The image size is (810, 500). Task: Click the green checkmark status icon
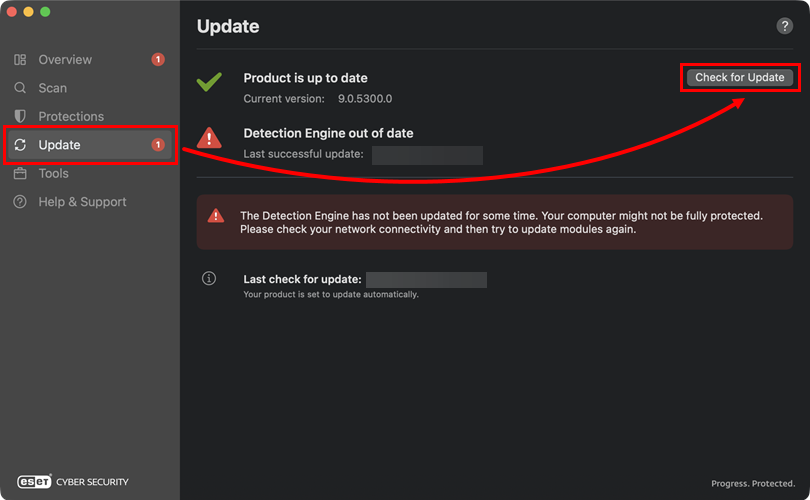[x=209, y=82]
